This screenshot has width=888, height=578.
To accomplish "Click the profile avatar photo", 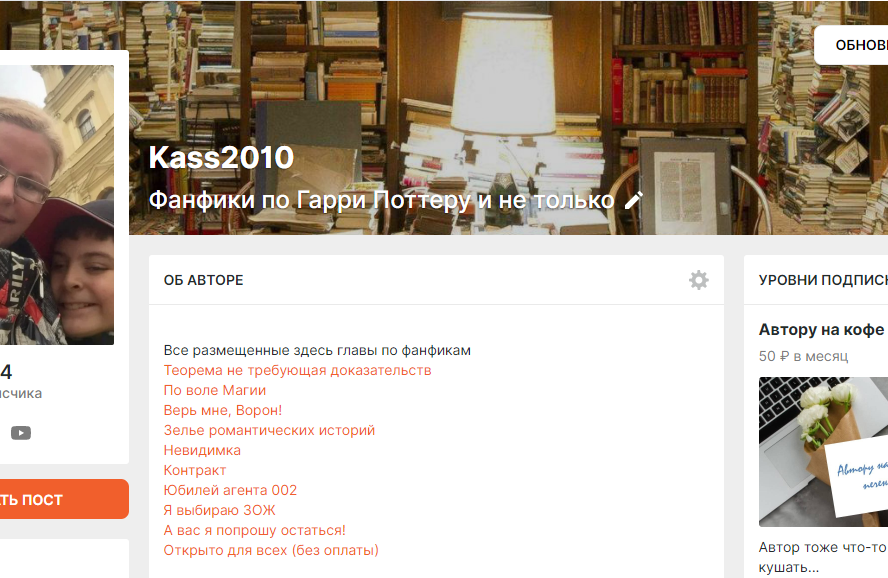I will tap(57, 205).
